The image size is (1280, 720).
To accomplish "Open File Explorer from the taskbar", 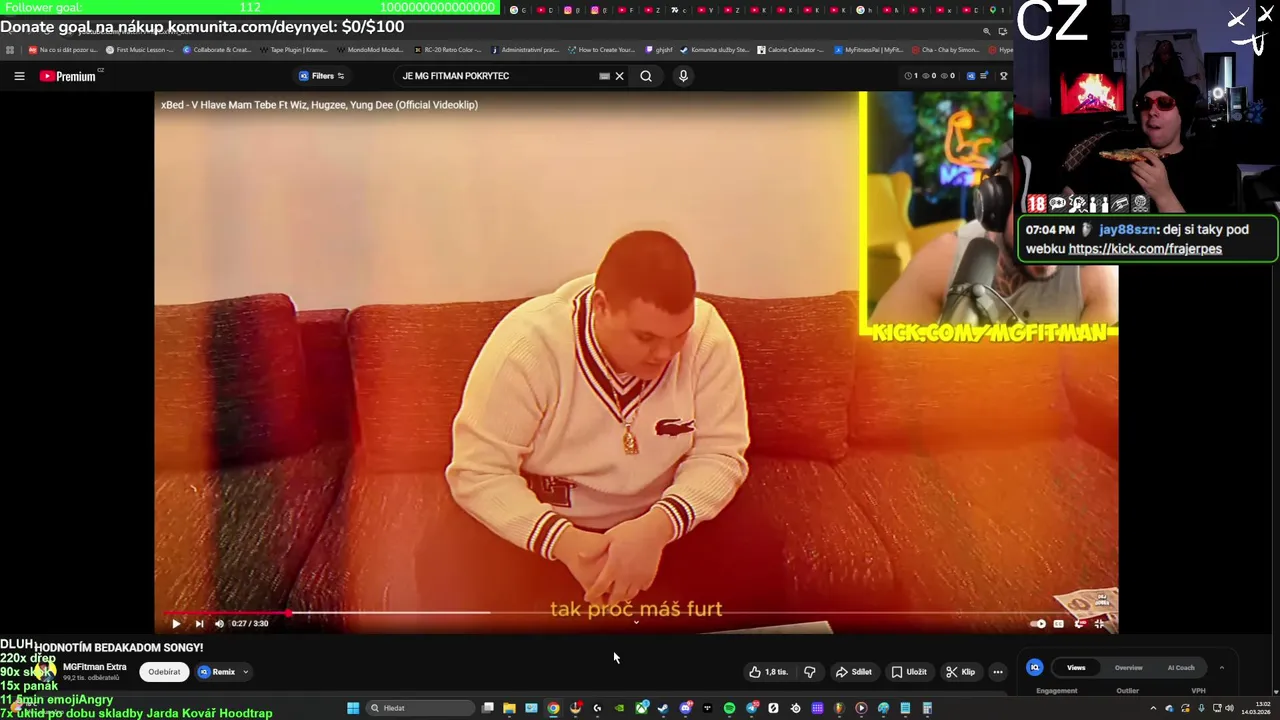I will (509, 708).
